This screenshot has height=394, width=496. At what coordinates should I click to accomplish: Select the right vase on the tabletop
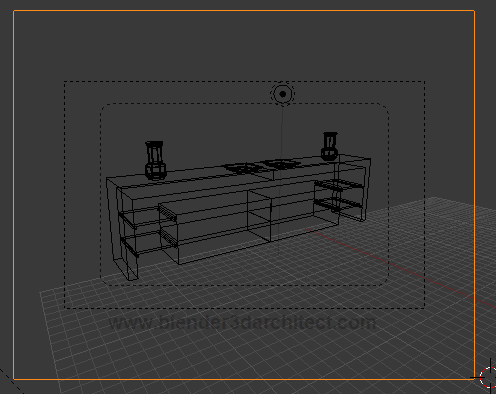[330, 146]
